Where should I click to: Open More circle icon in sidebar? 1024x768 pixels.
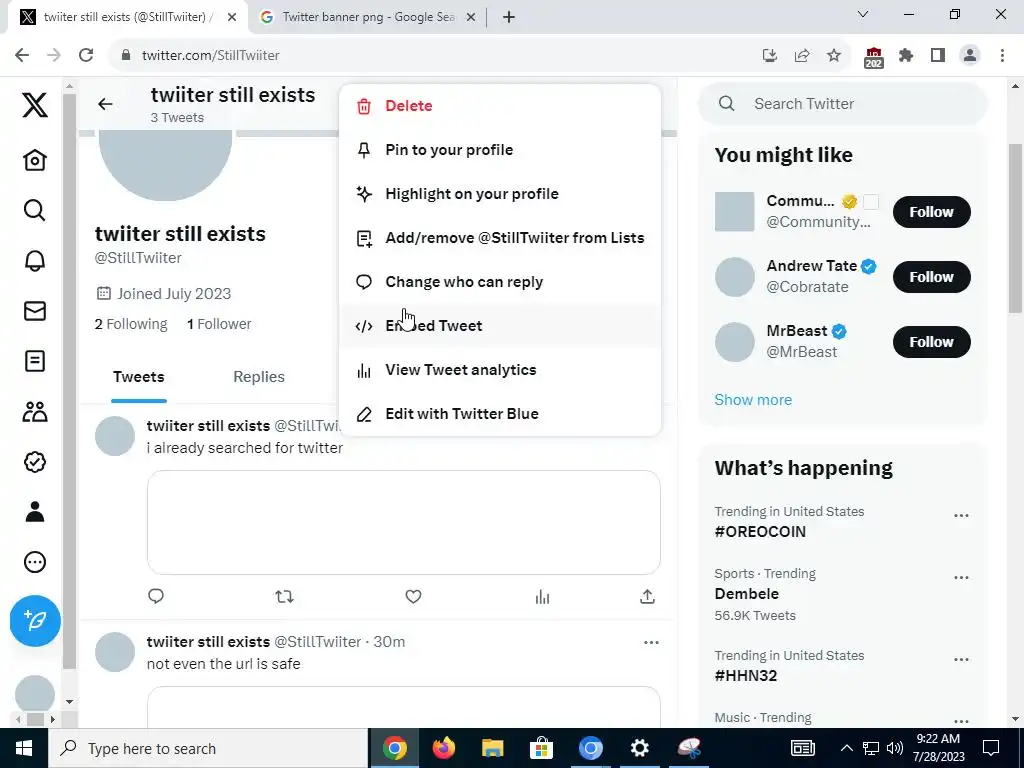(x=35, y=562)
